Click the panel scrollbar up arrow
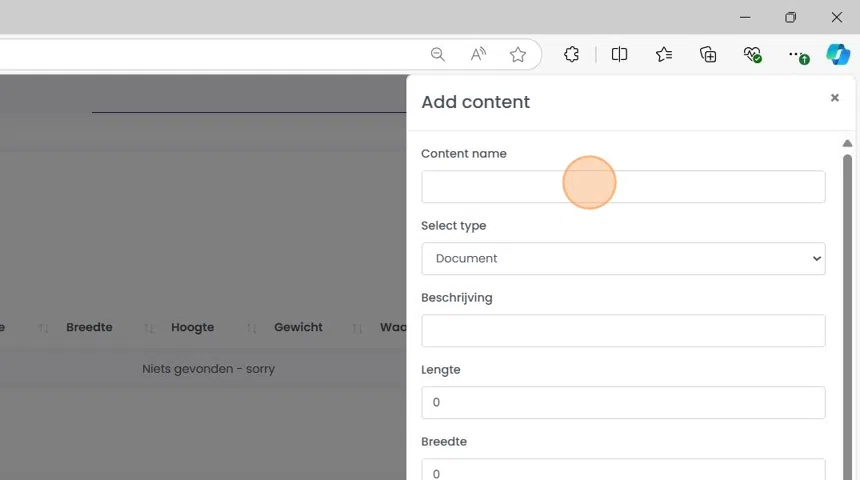This screenshot has height=480, width=860. 847,144
